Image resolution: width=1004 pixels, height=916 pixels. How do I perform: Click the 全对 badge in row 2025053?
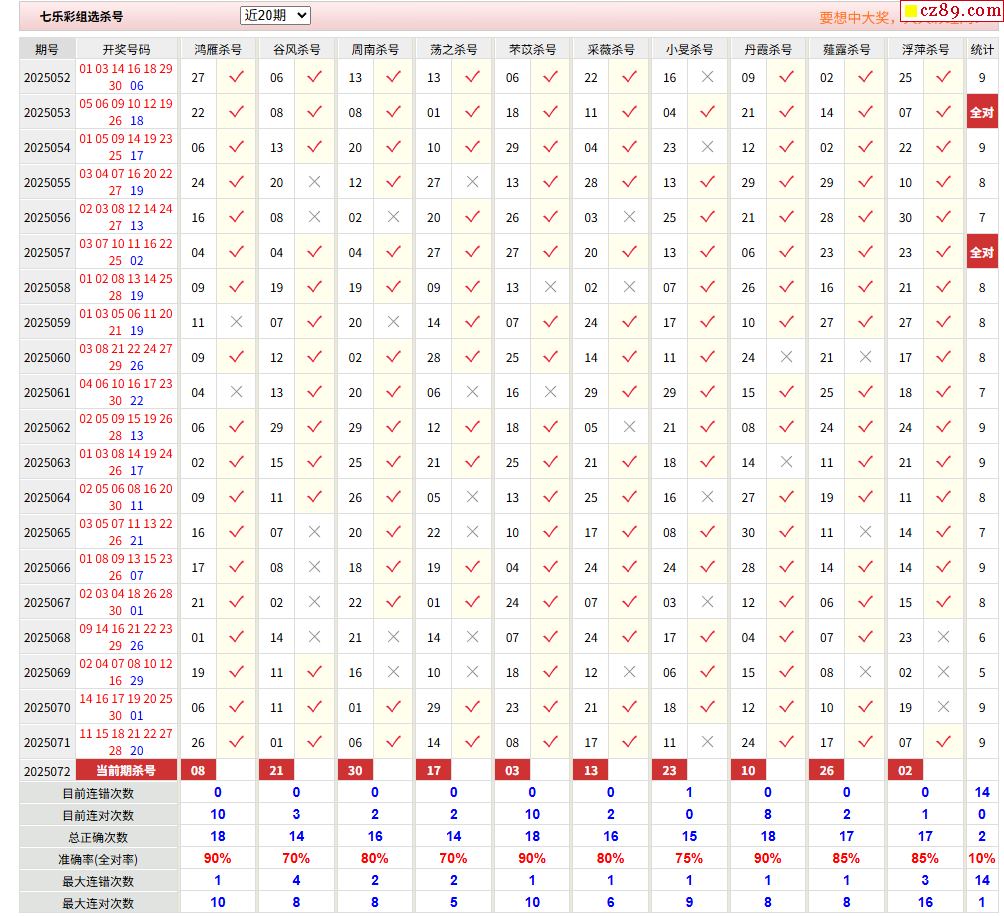(982, 113)
